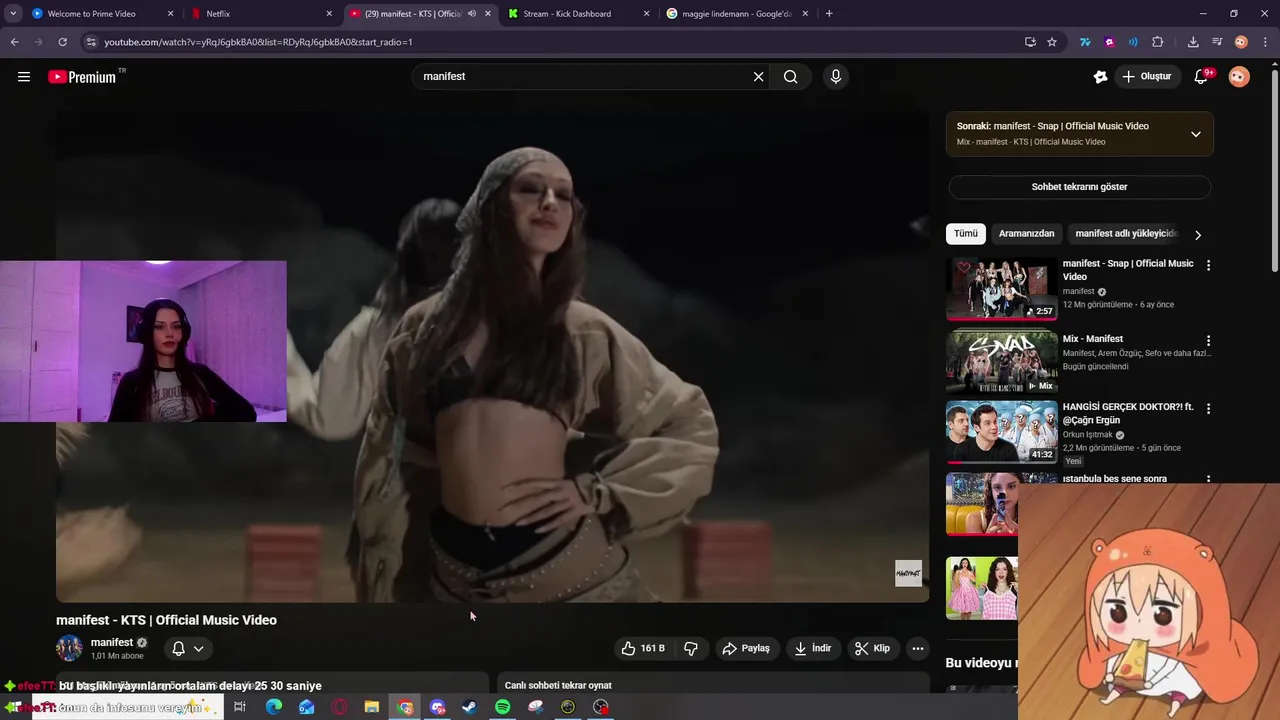Click the manifest watermark in video
The height and width of the screenshot is (720, 1280).
point(908,573)
